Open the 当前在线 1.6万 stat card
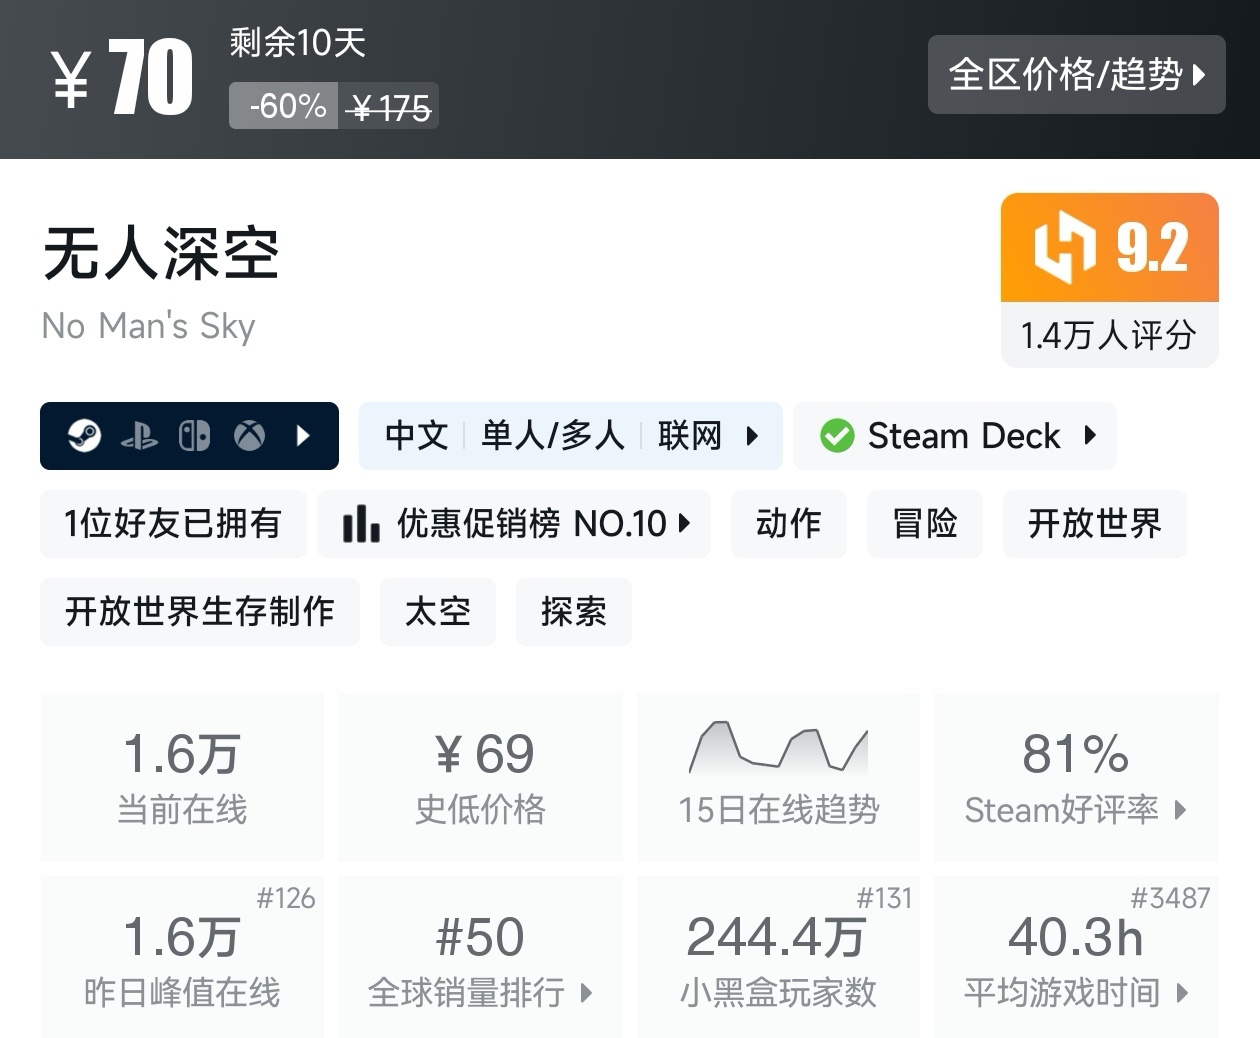Screen dimensions: 1260x1038 point(182,777)
